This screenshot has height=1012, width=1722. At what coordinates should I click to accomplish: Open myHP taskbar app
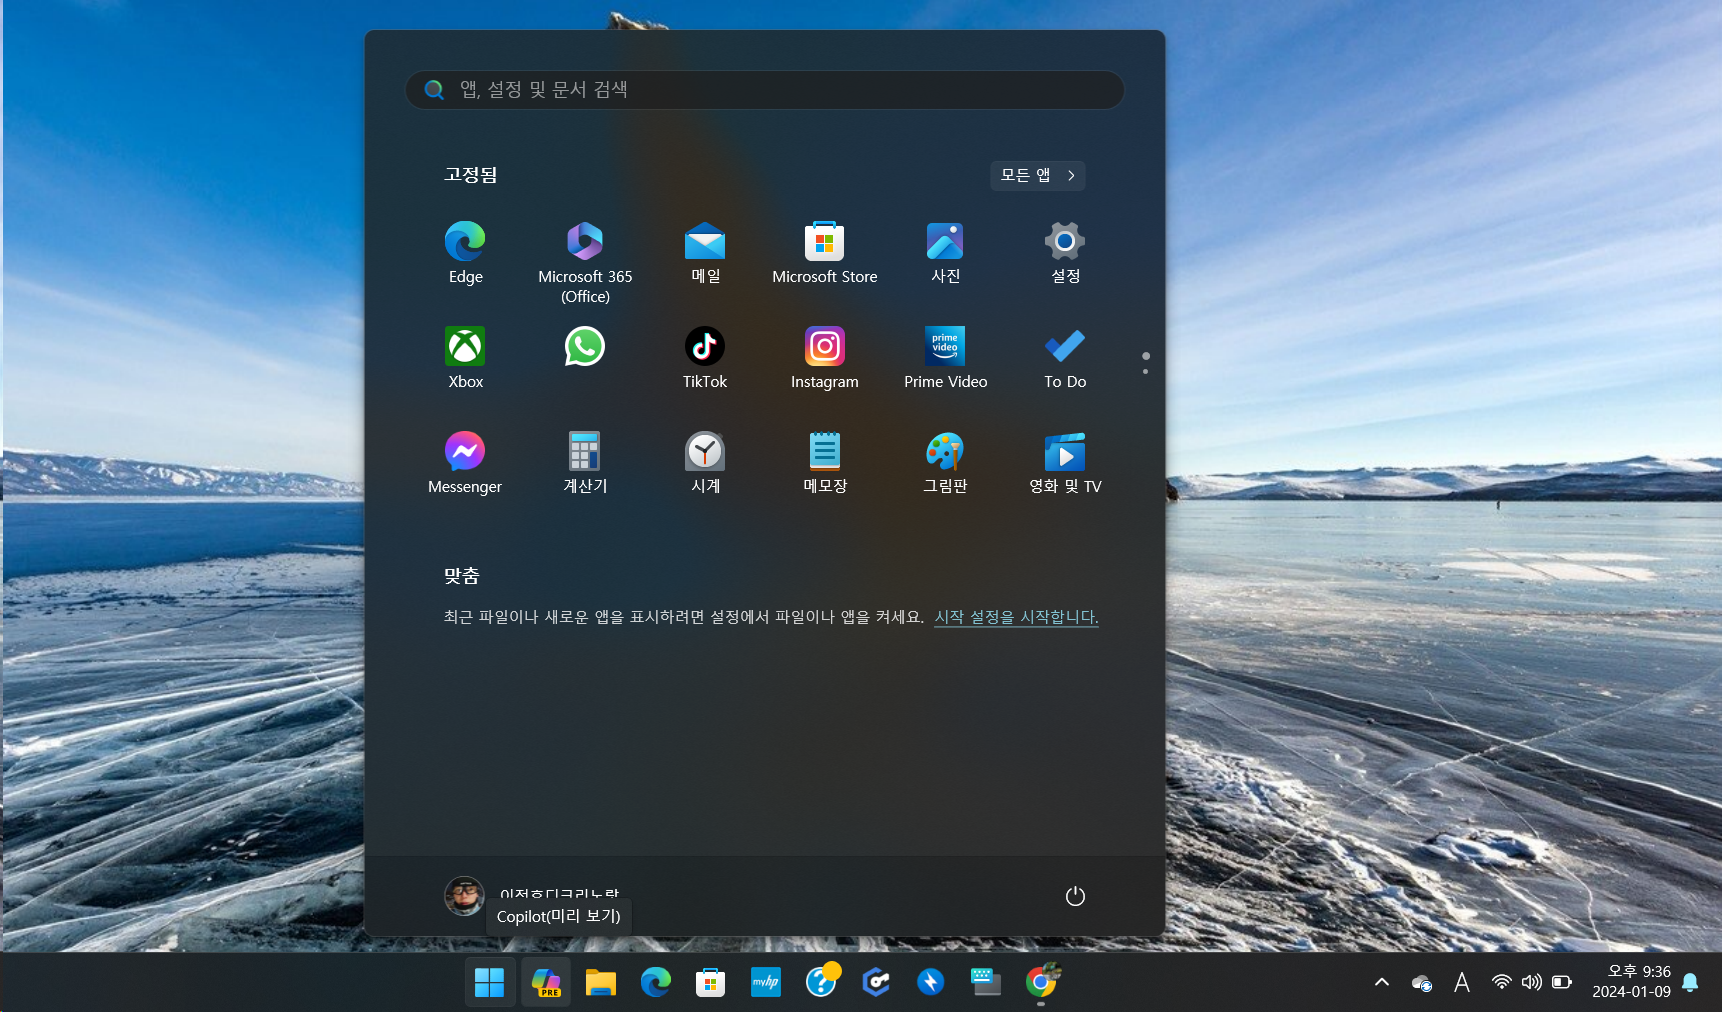766,982
